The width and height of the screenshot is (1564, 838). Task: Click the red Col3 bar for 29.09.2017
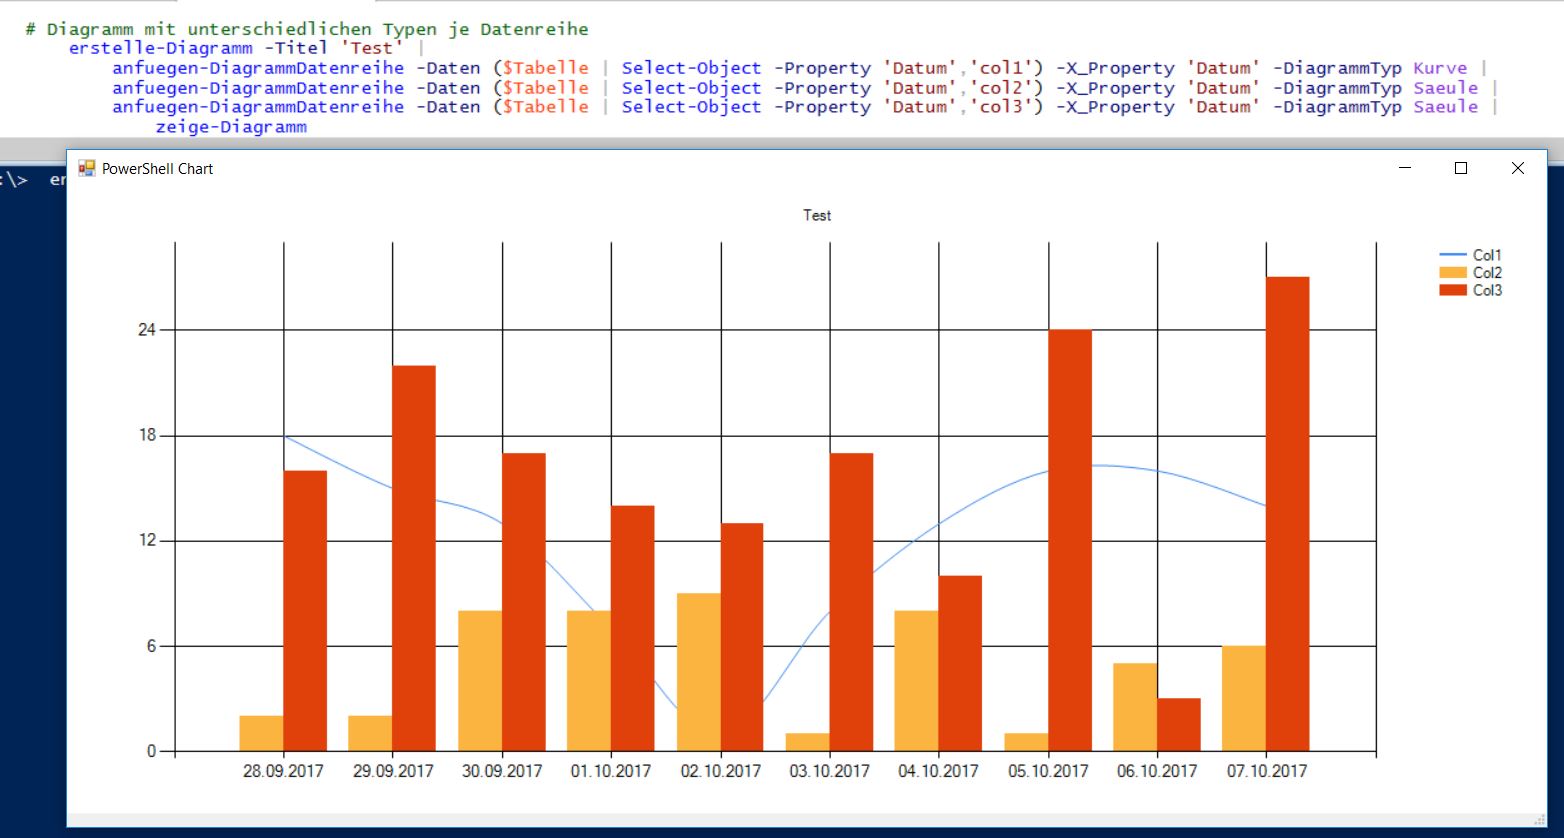414,558
